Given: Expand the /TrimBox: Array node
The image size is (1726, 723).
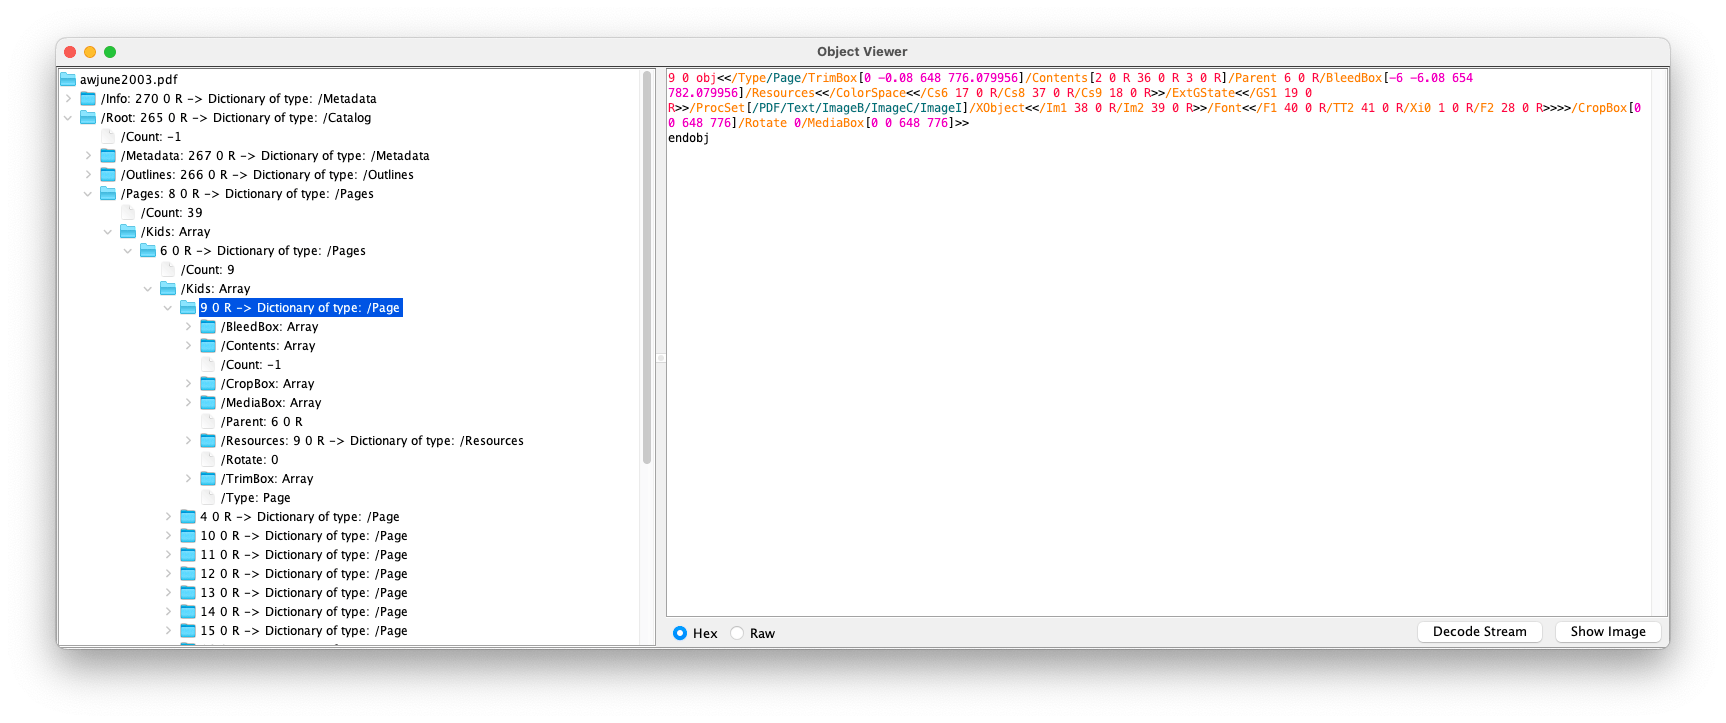Looking at the screenshot, I should [188, 479].
